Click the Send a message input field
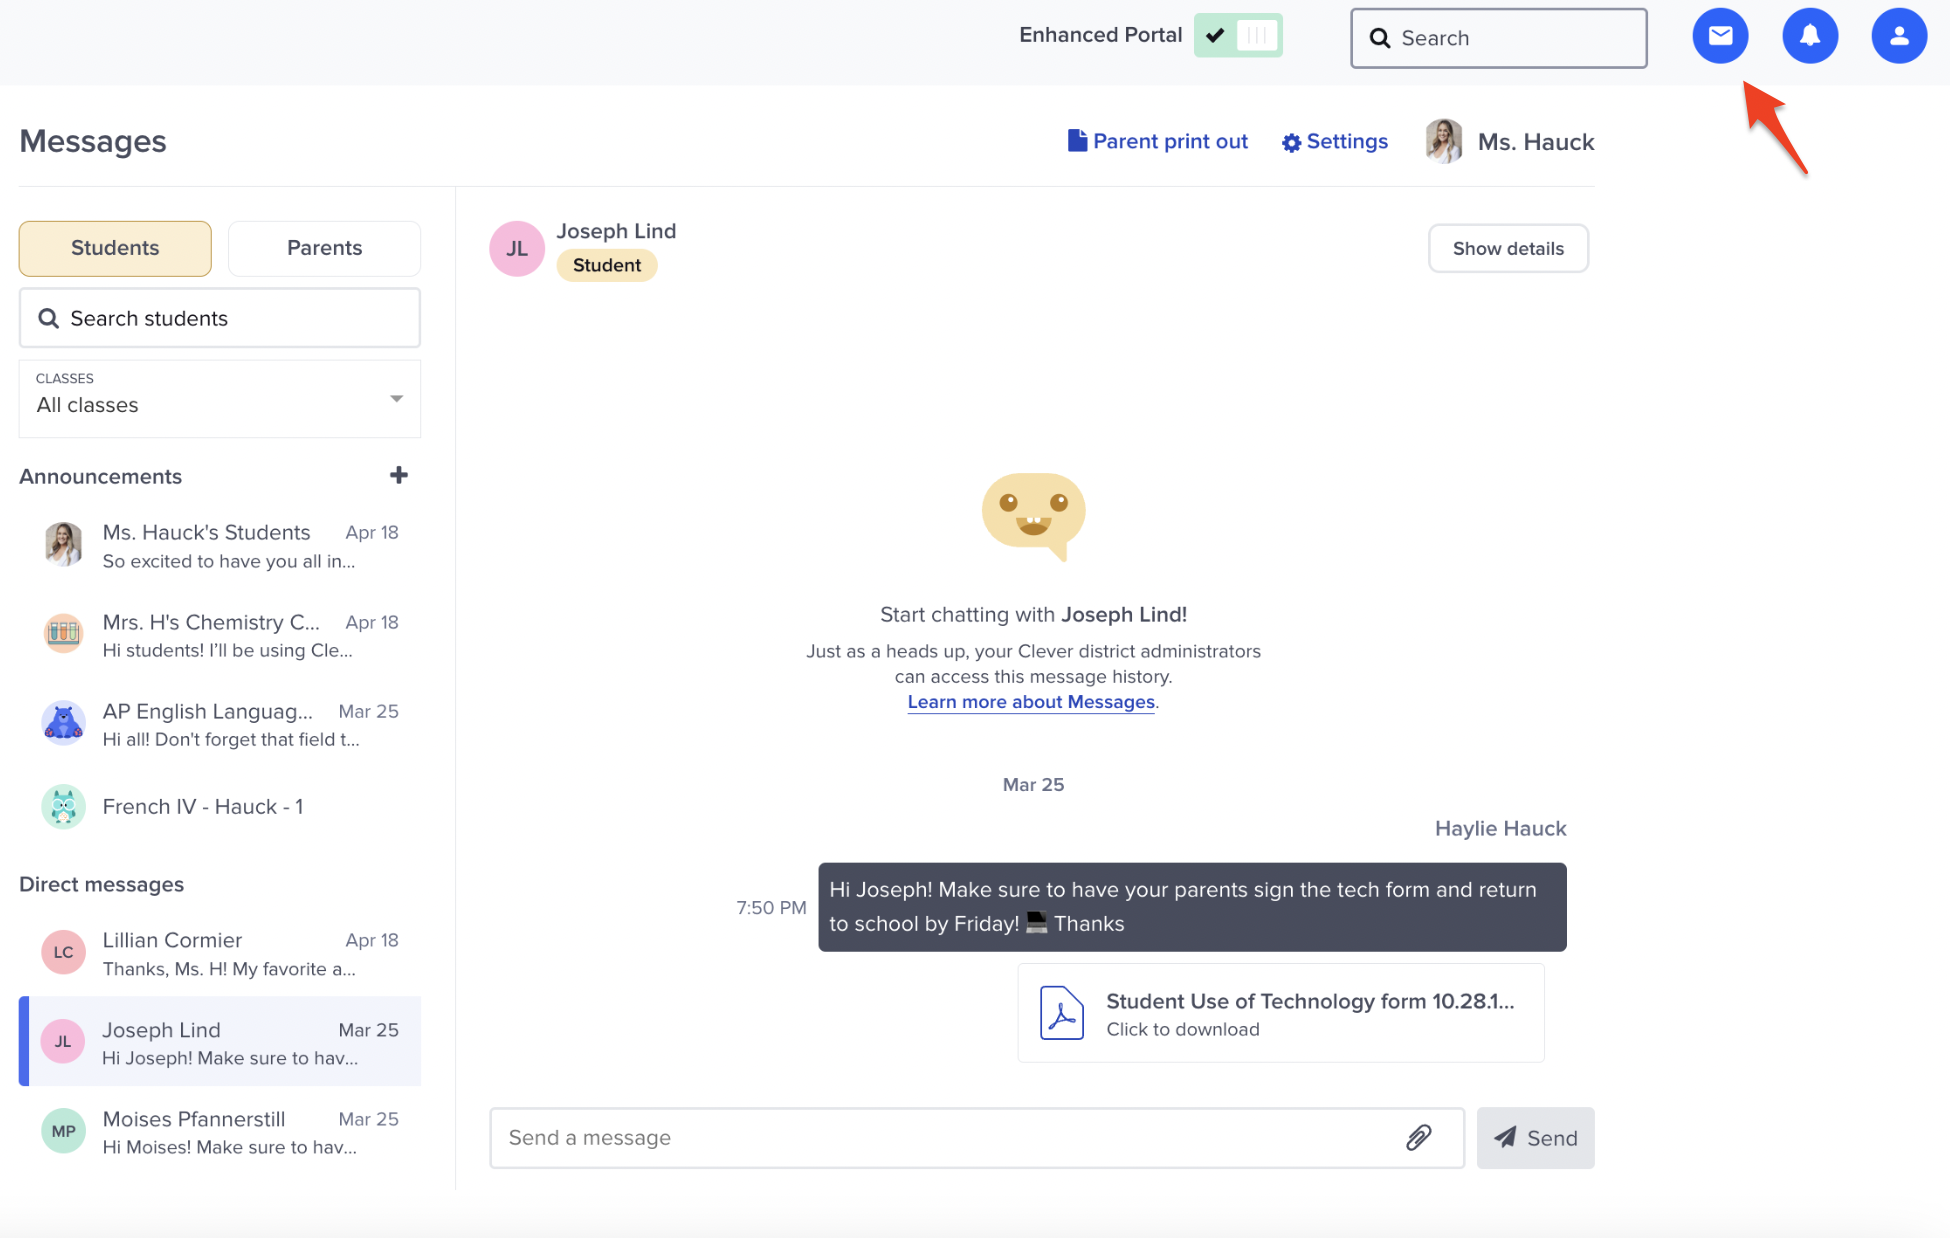Viewport: 1950px width, 1238px height. point(900,1137)
